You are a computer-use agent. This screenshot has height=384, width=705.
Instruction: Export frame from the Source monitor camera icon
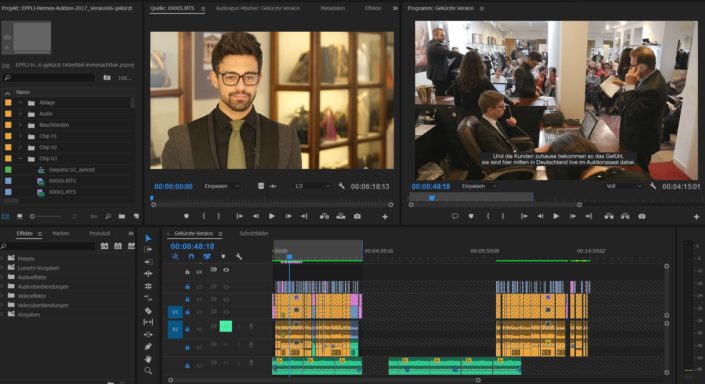pyautogui.click(x=357, y=216)
